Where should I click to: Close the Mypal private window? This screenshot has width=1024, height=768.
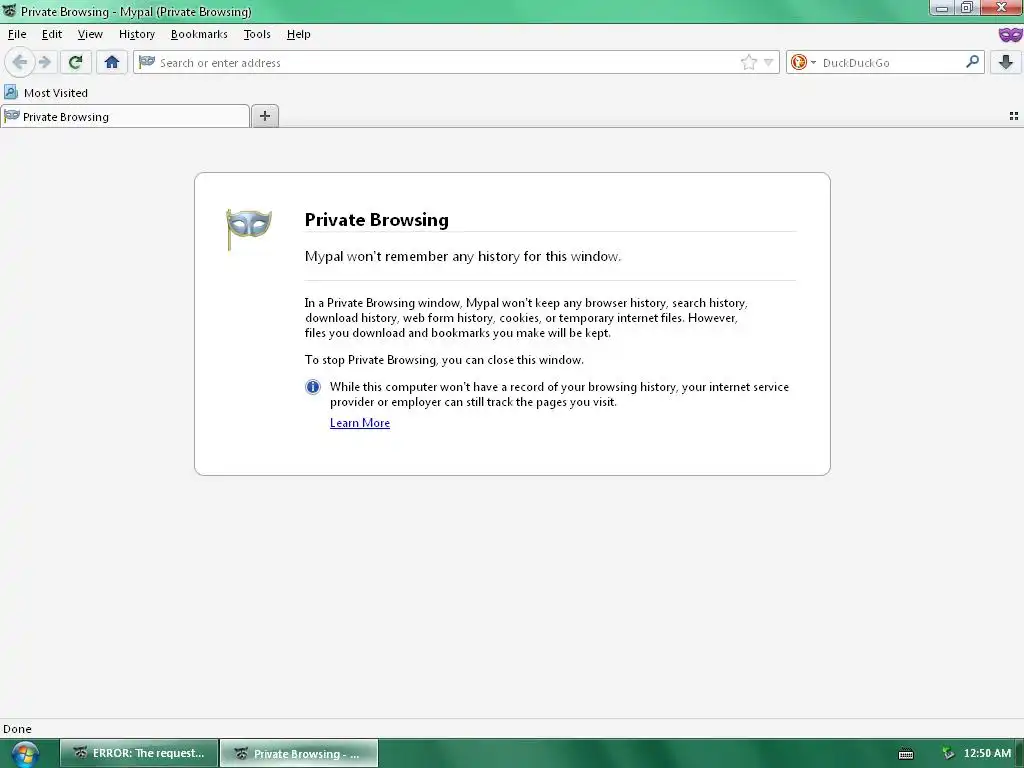(x=1001, y=8)
